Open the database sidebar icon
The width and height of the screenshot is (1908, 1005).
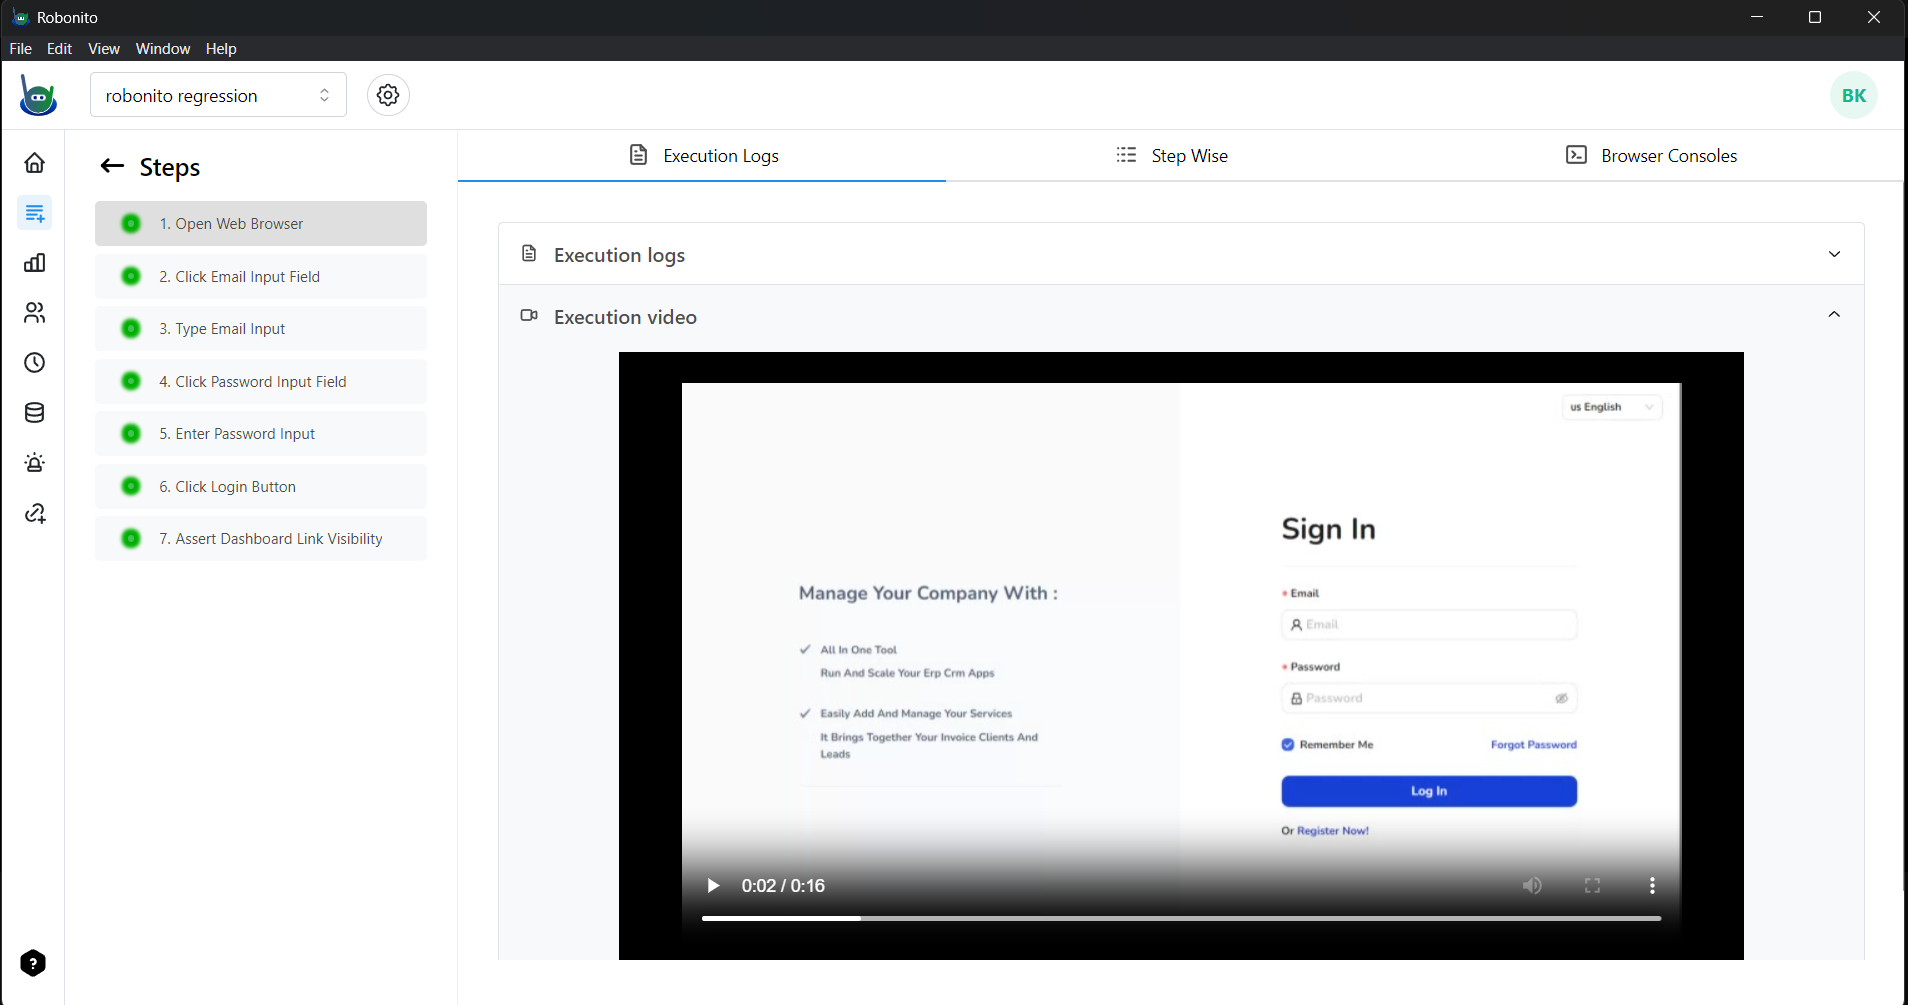(x=35, y=413)
